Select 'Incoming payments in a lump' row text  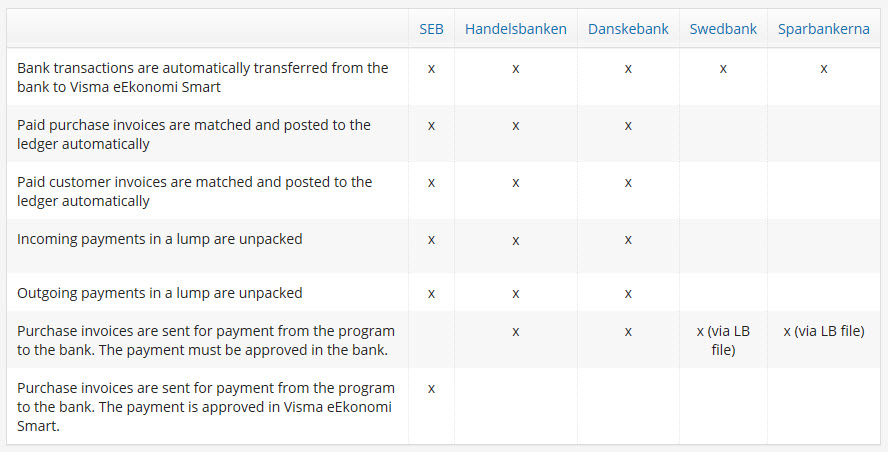[x=160, y=239]
